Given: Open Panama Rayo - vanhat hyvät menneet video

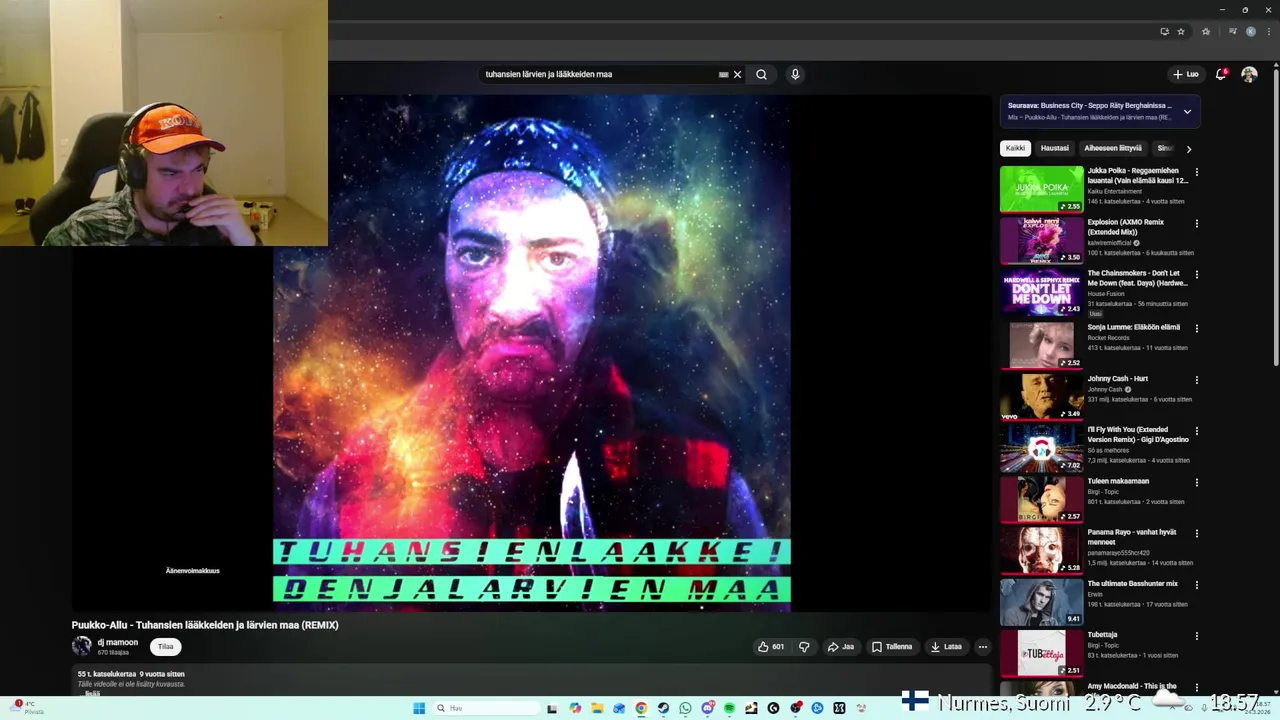Looking at the screenshot, I should pyautogui.click(x=1132, y=537).
